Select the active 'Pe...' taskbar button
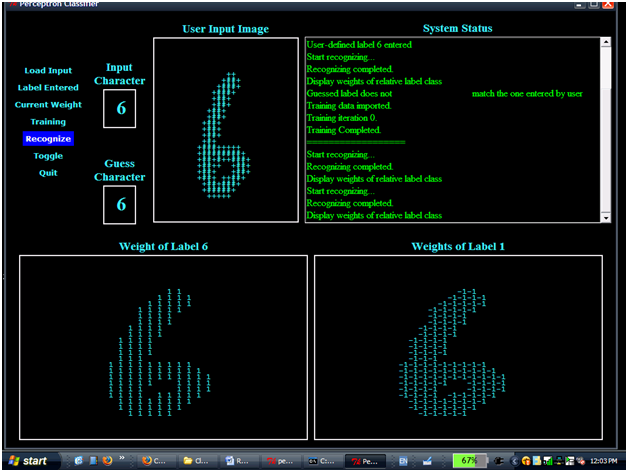This screenshot has height=472, width=628. pyautogui.click(x=365, y=461)
